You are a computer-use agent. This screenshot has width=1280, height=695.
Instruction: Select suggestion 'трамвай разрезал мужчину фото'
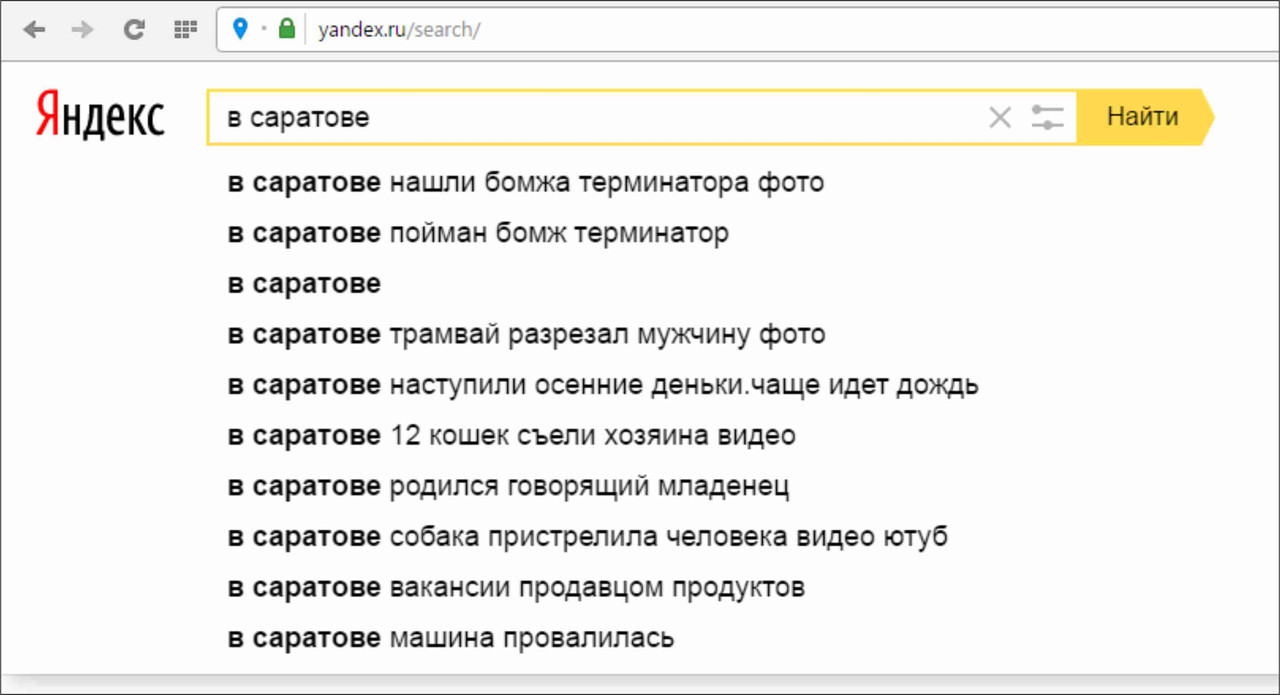tap(526, 334)
